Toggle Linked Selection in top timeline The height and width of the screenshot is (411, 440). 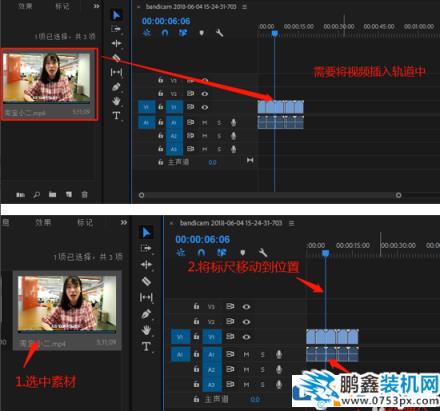pyautogui.click(x=183, y=33)
